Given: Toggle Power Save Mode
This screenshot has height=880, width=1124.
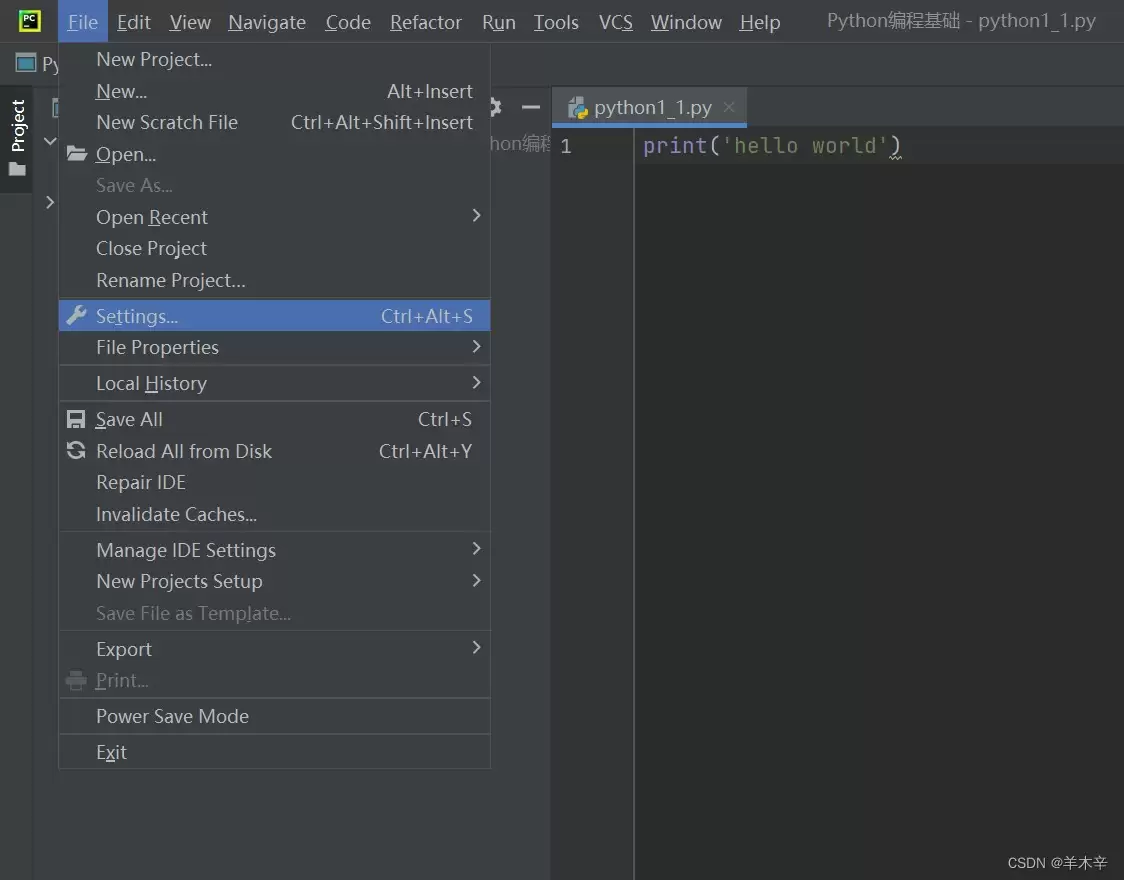Looking at the screenshot, I should 275,716.
